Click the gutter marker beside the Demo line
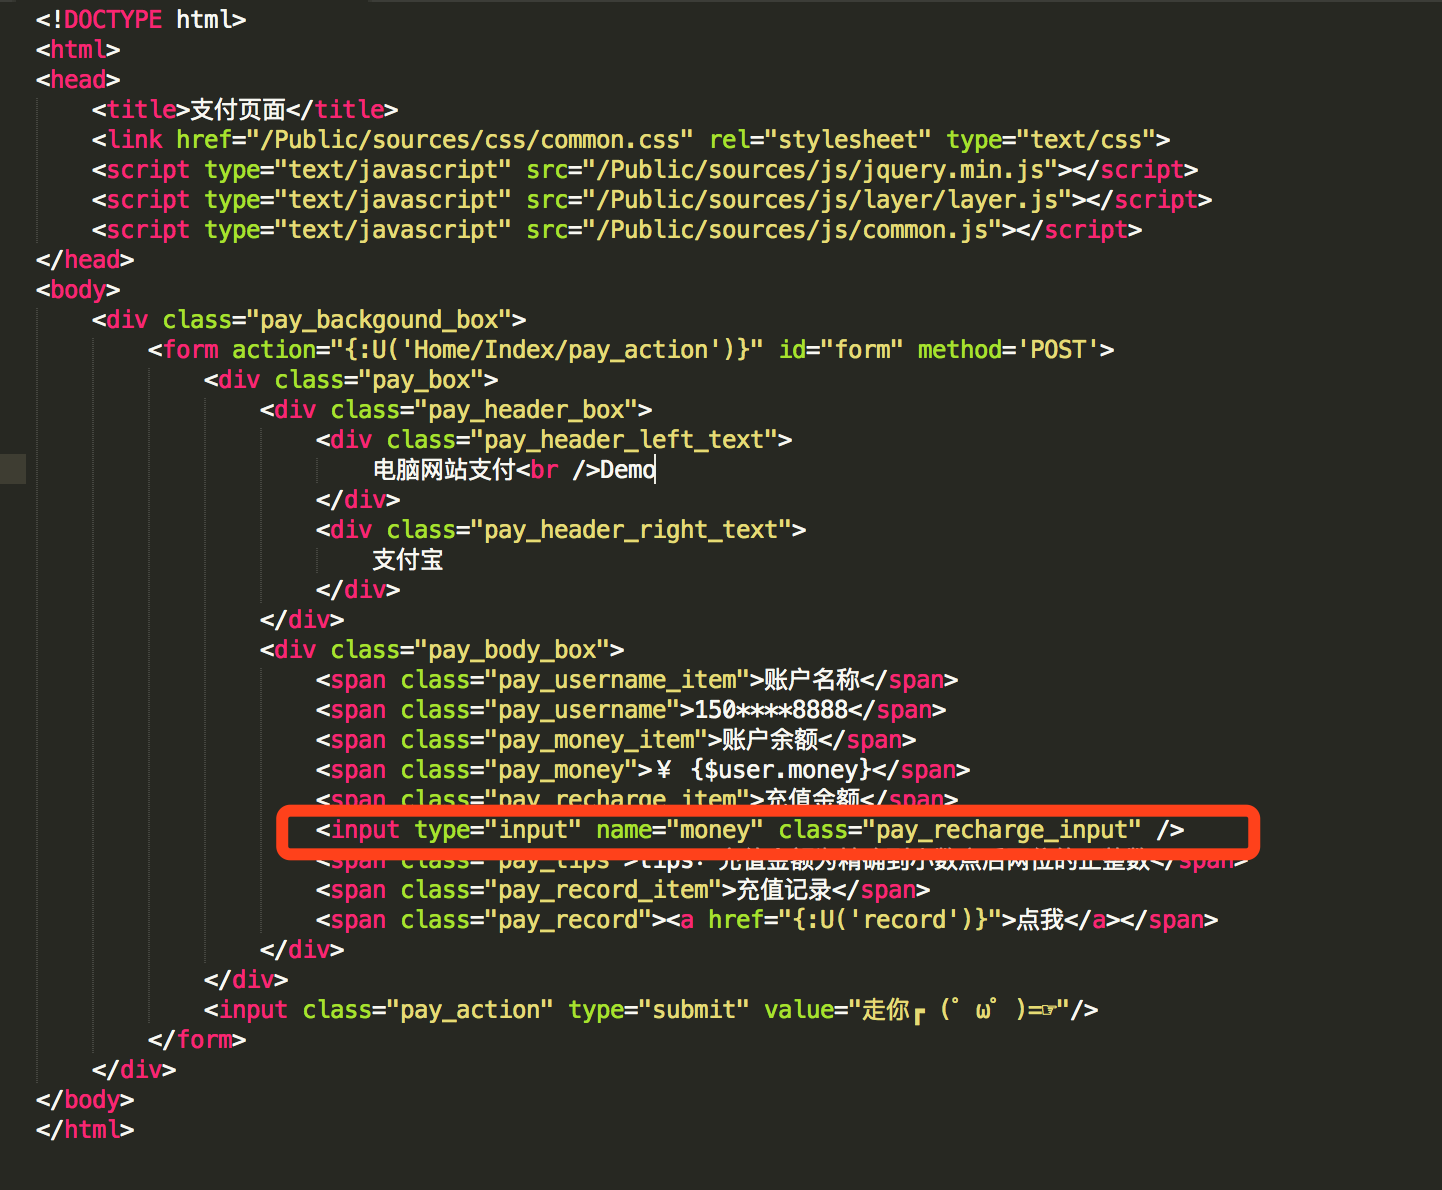This screenshot has height=1190, width=1442. 13,469
